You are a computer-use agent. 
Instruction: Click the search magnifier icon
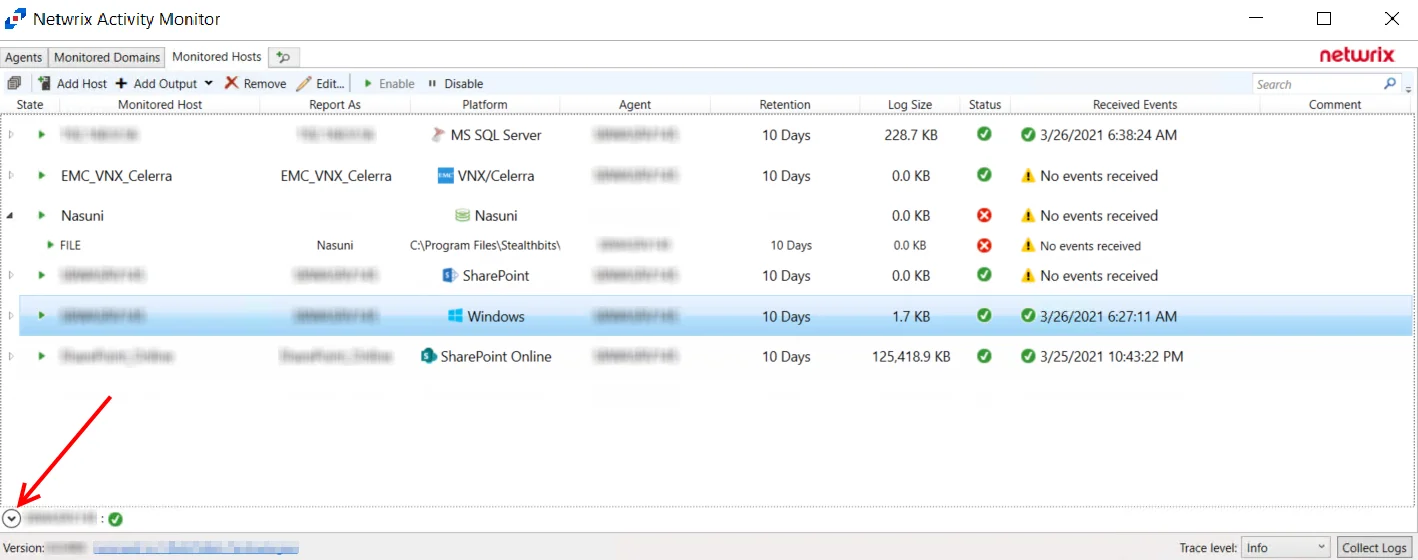(x=1390, y=84)
